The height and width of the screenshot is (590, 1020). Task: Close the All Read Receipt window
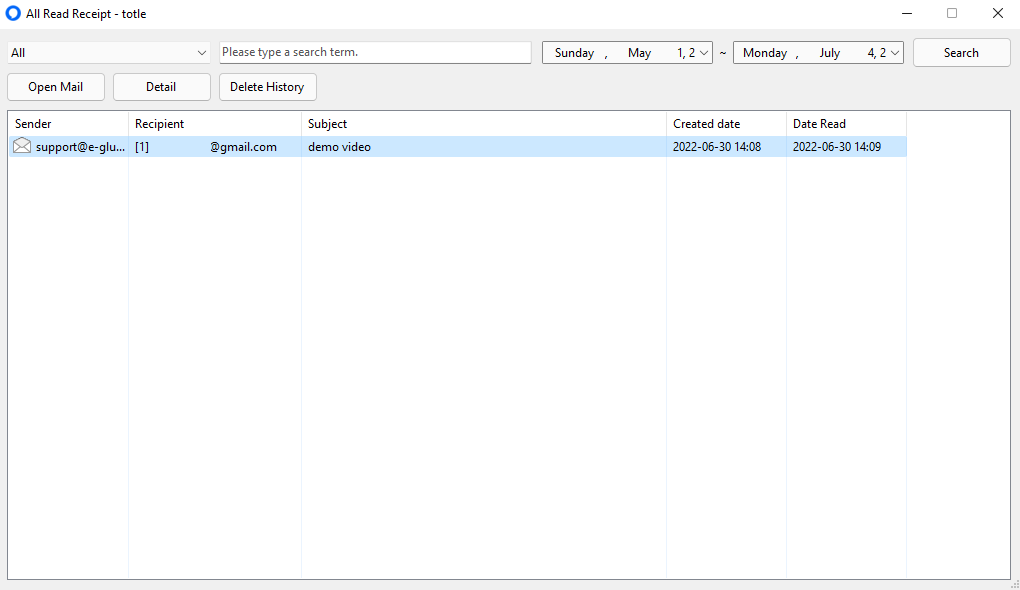coord(997,13)
